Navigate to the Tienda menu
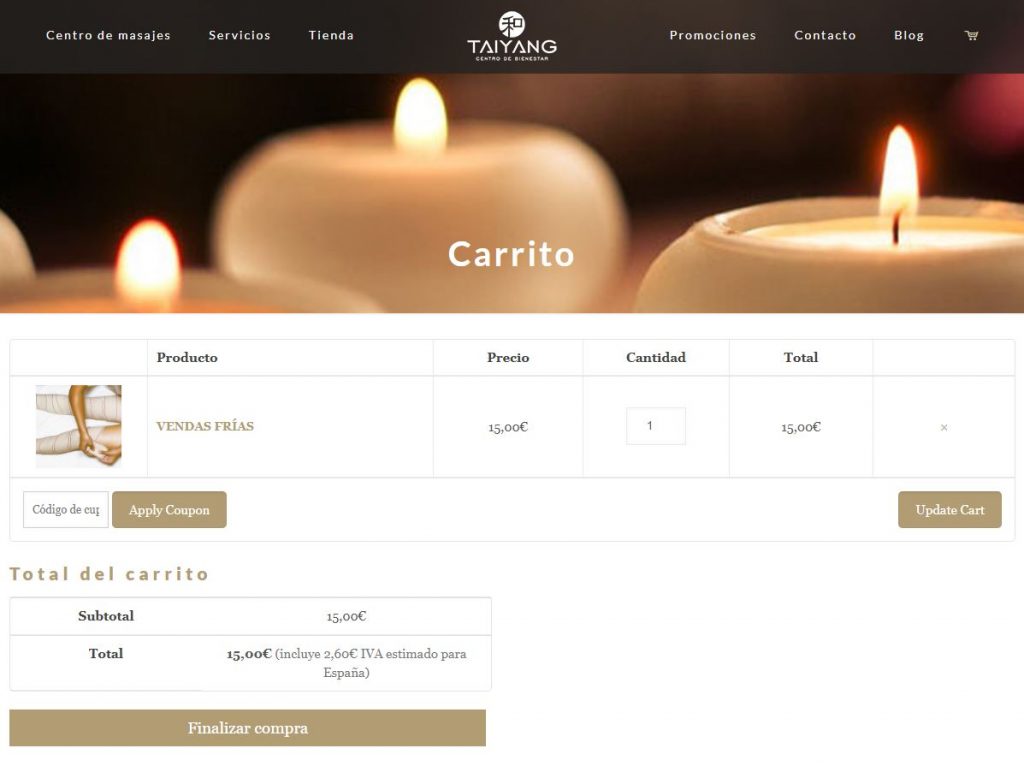 click(330, 35)
